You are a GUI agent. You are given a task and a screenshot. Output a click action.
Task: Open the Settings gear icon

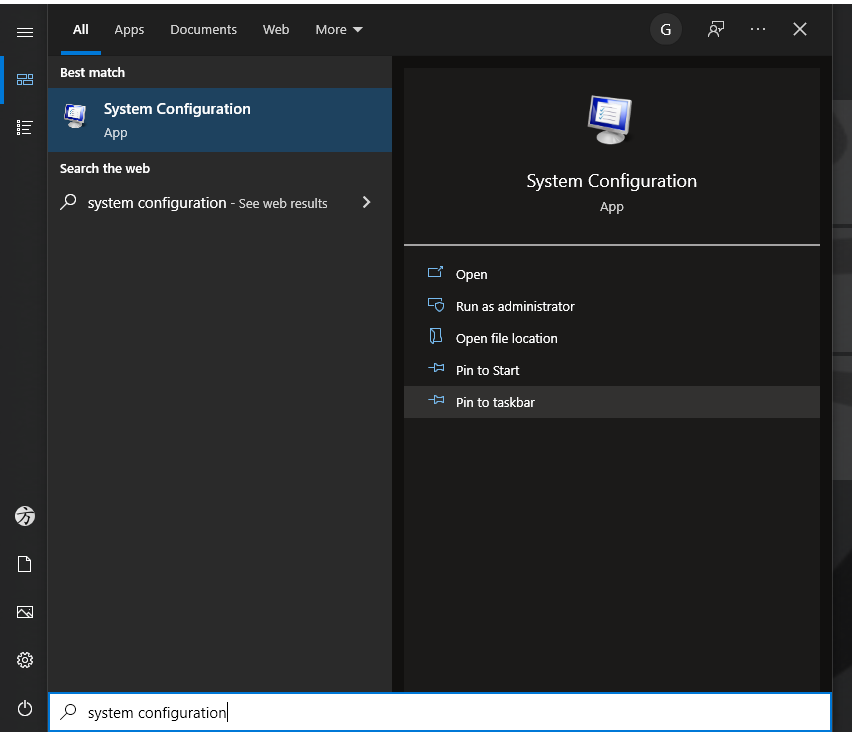click(x=25, y=660)
